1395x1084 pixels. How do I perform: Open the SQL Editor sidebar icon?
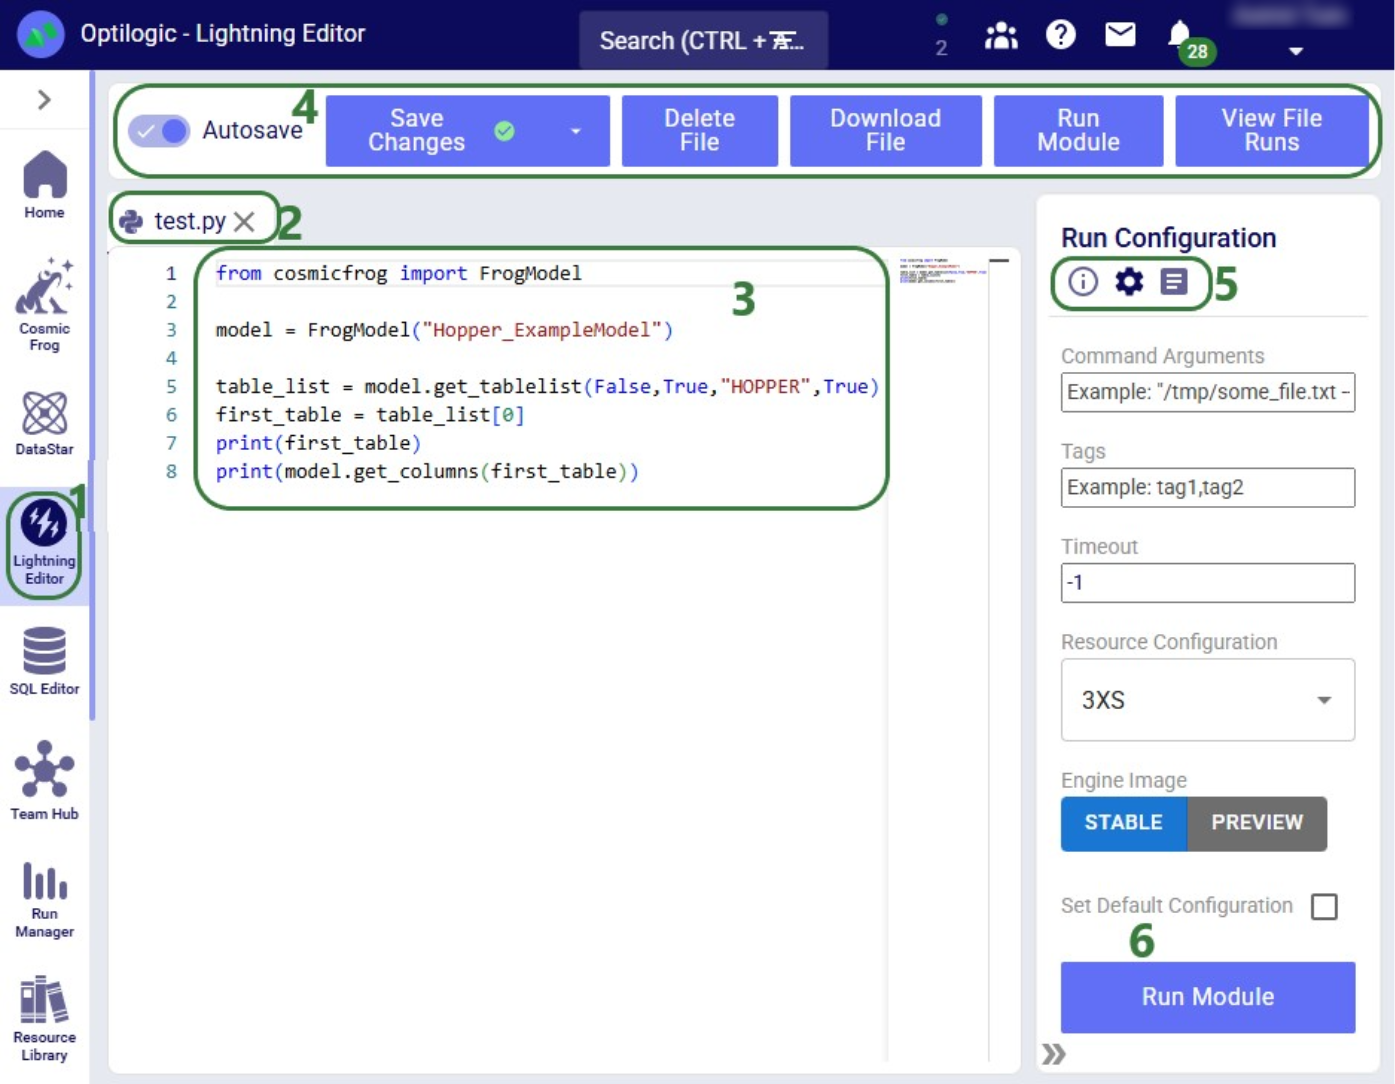(x=44, y=660)
